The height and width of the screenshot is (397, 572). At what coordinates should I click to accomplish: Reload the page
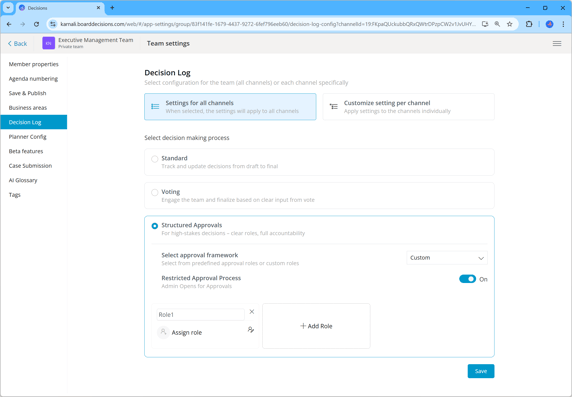pos(36,24)
